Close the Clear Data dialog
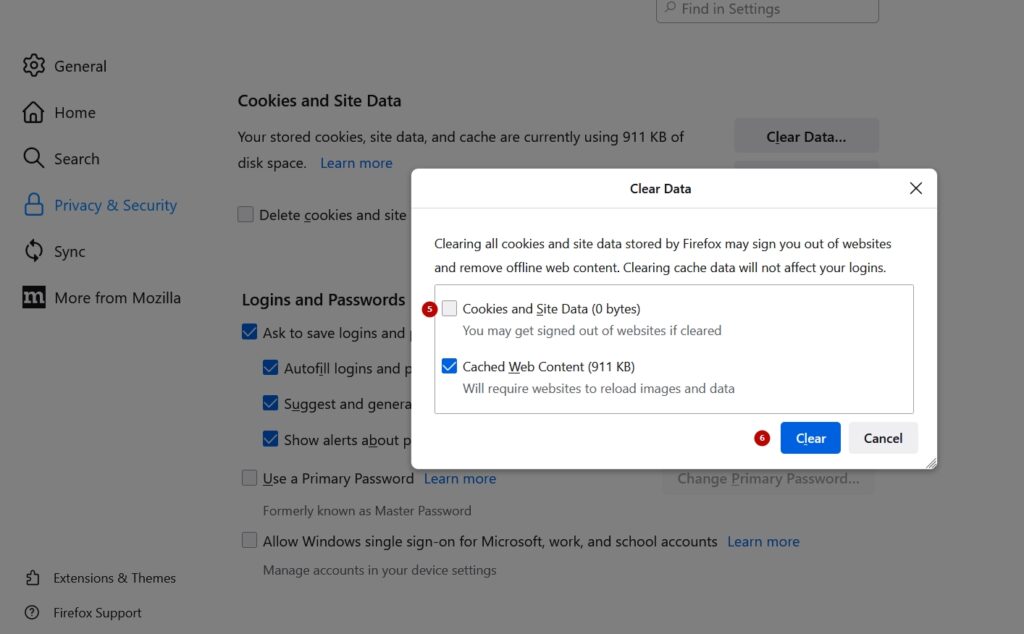Viewport: 1024px width, 634px height. pyautogui.click(x=916, y=188)
